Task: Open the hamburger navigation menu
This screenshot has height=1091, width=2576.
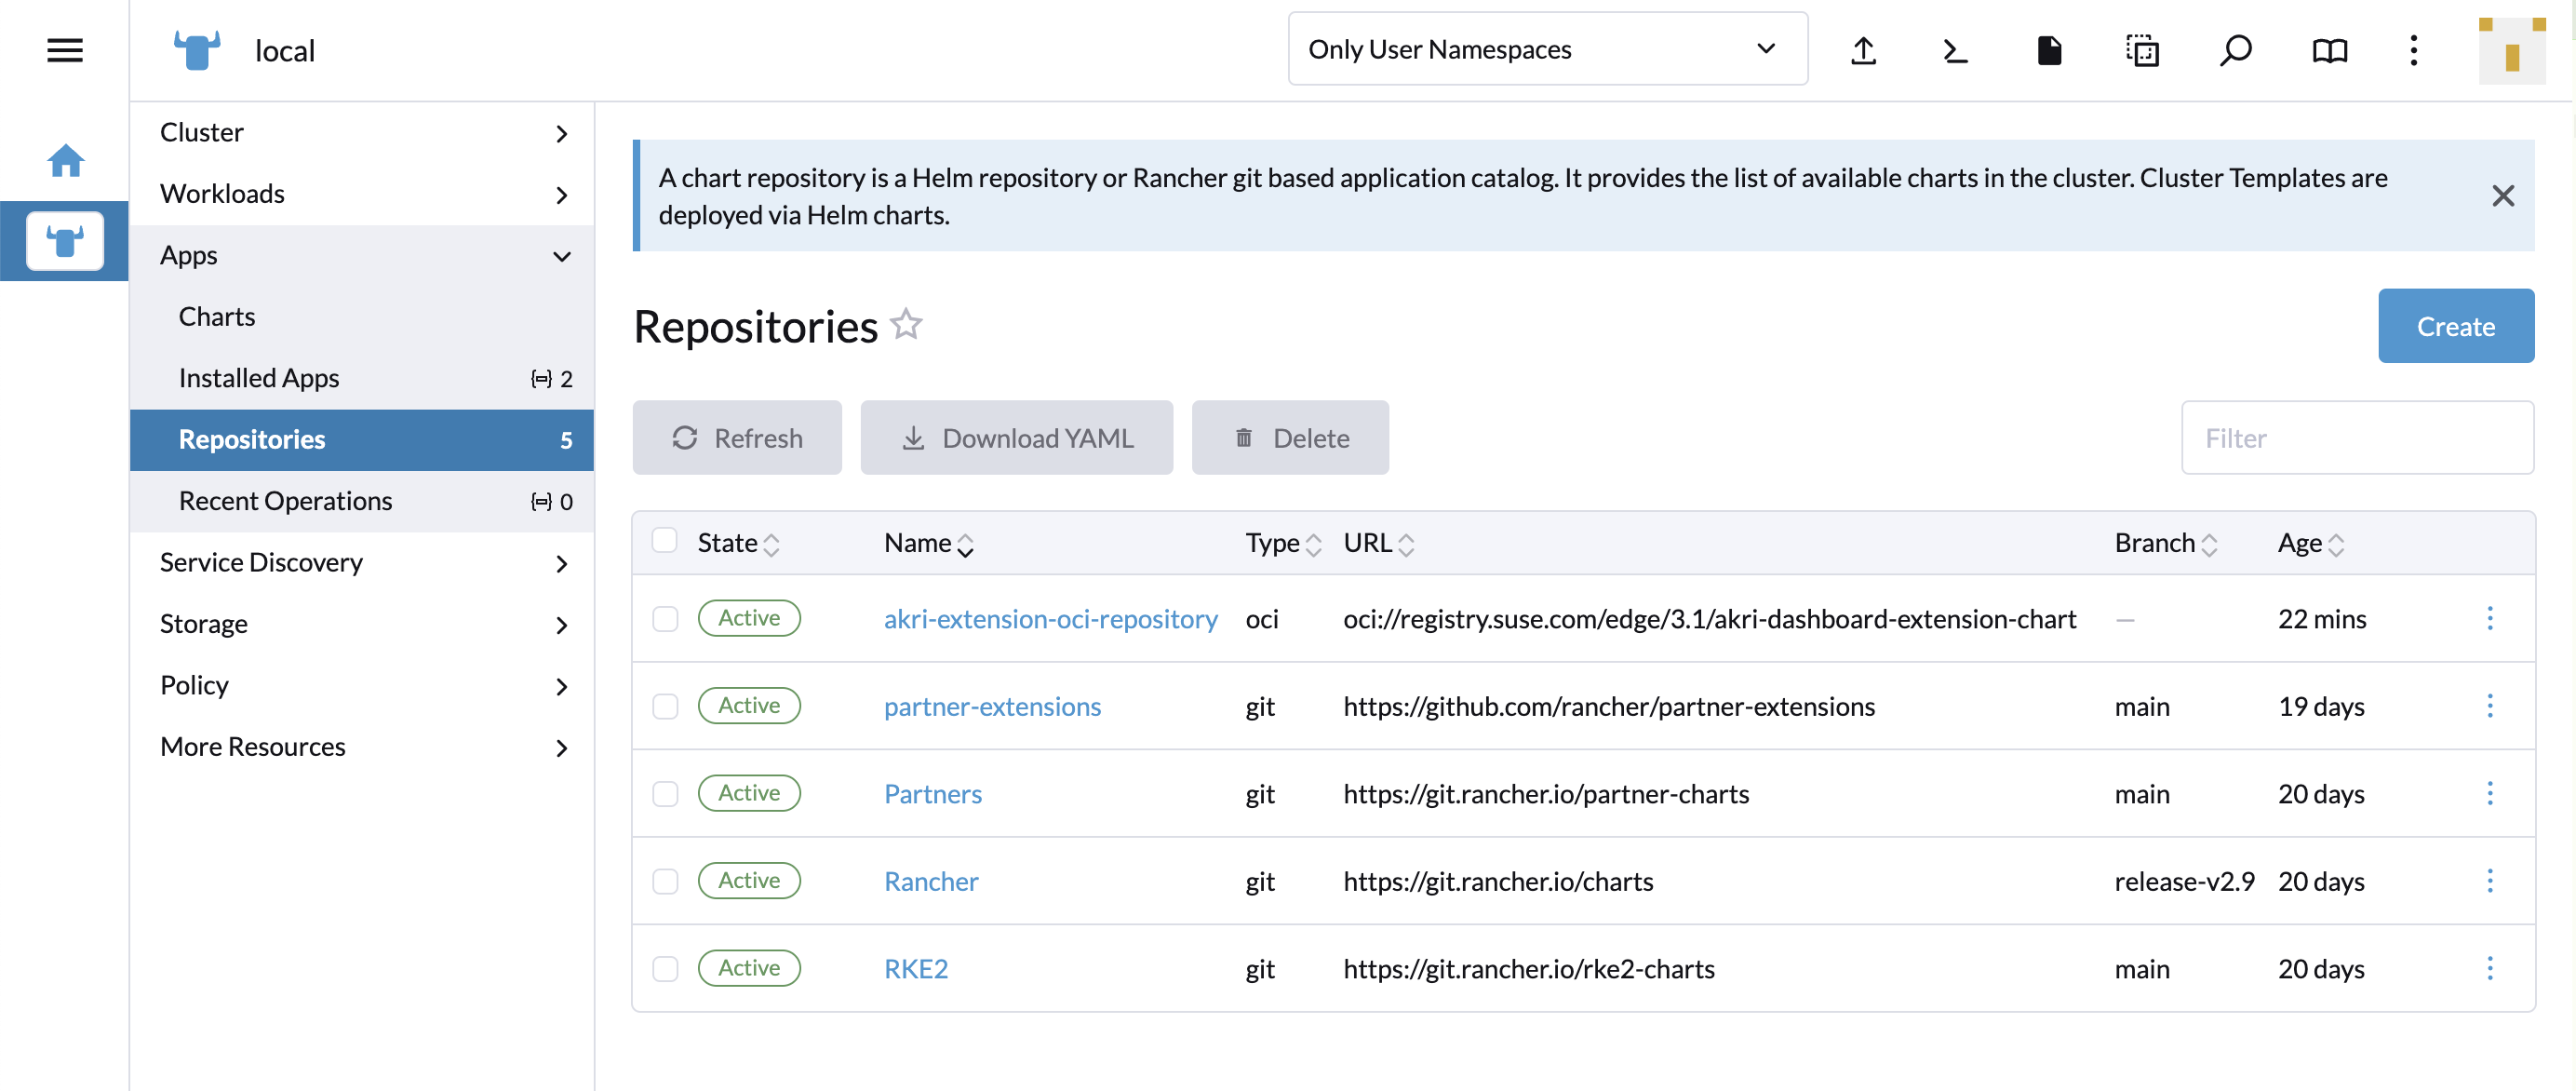Action: pyautogui.click(x=65, y=50)
